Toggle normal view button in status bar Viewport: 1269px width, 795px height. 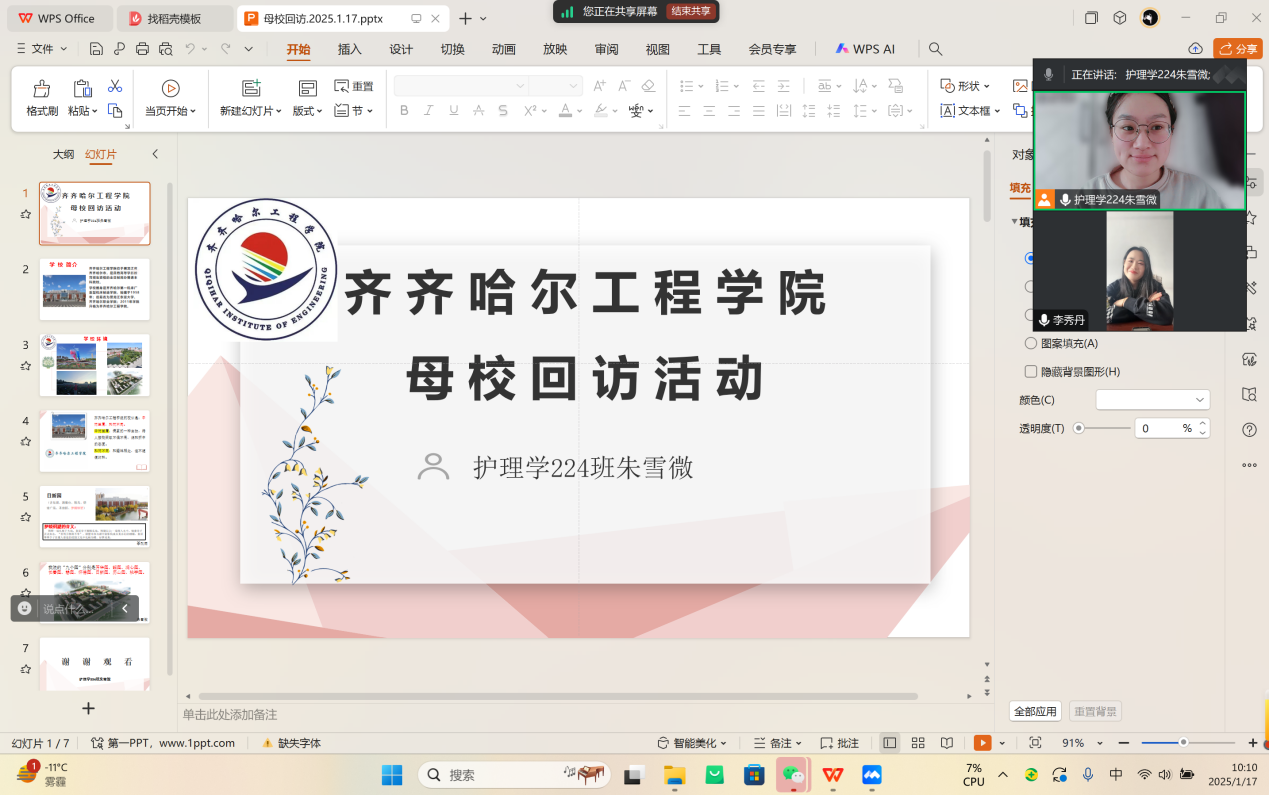889,743
